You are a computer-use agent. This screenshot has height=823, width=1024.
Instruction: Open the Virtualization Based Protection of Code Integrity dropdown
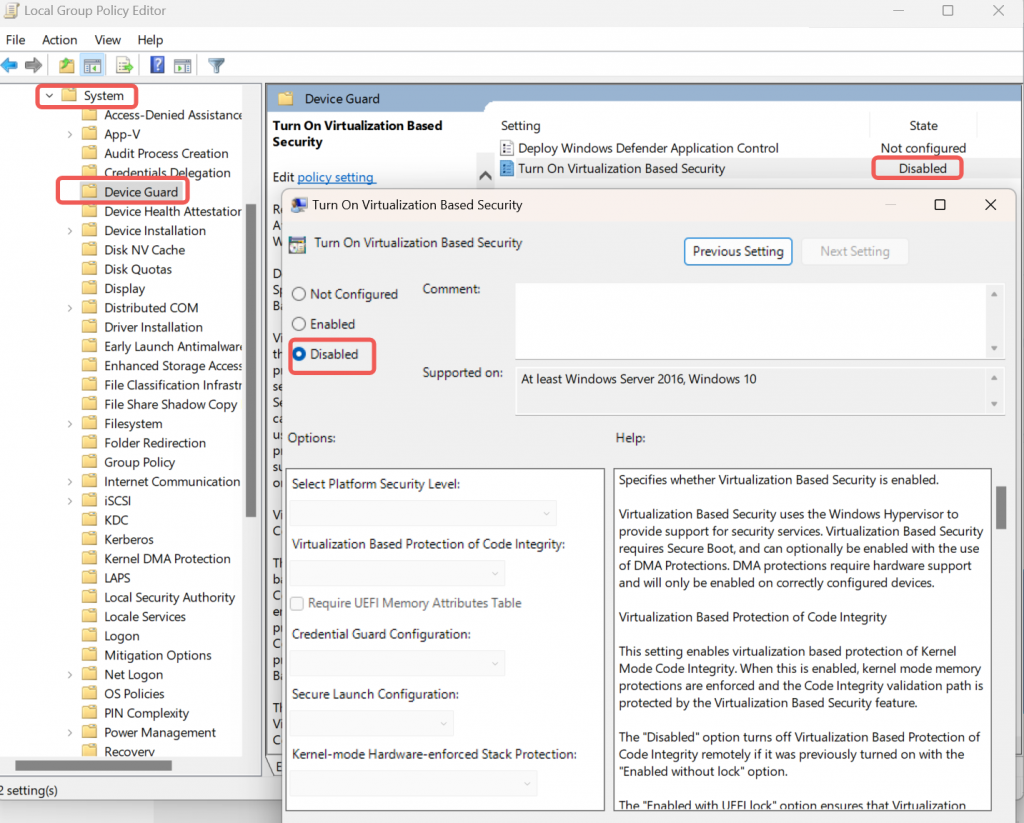(397, 573)
